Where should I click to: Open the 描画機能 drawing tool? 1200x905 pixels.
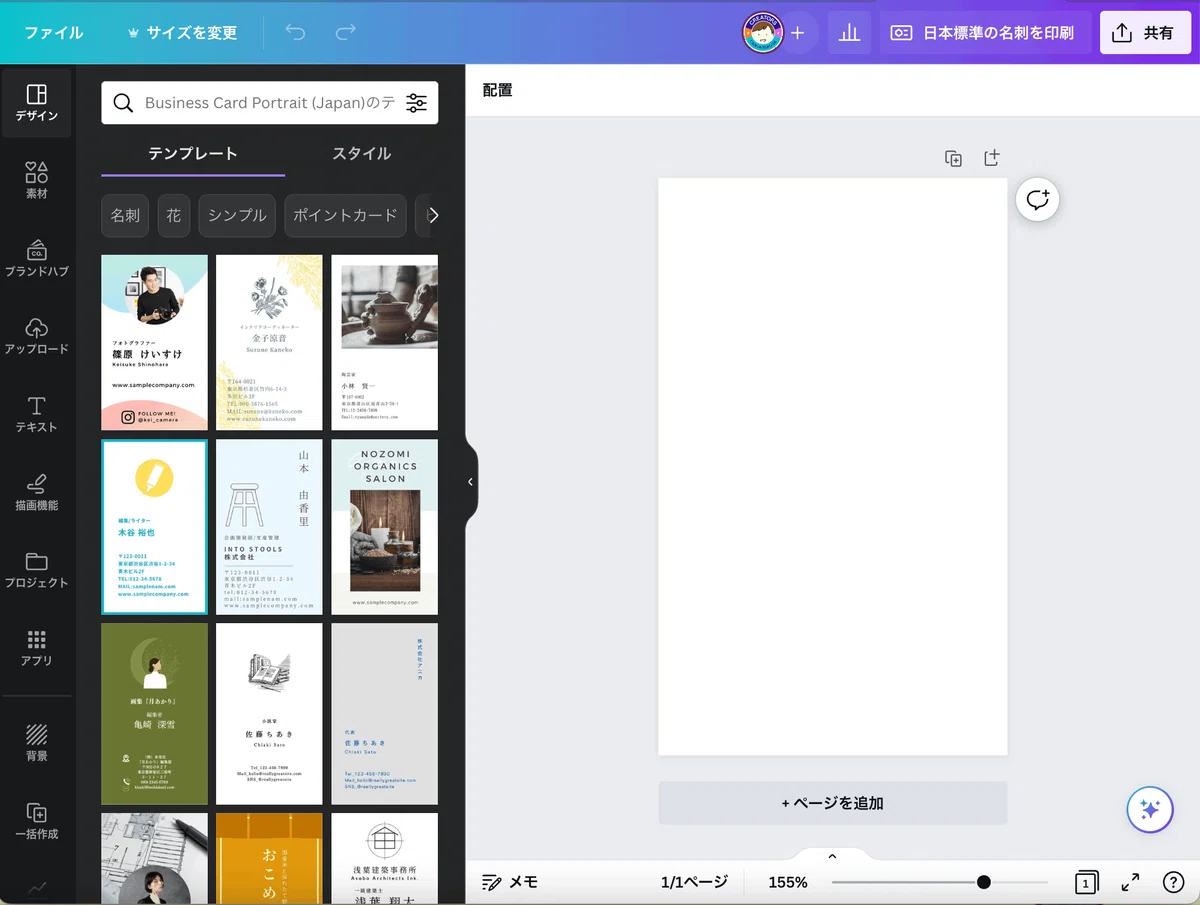click(36, 492)
